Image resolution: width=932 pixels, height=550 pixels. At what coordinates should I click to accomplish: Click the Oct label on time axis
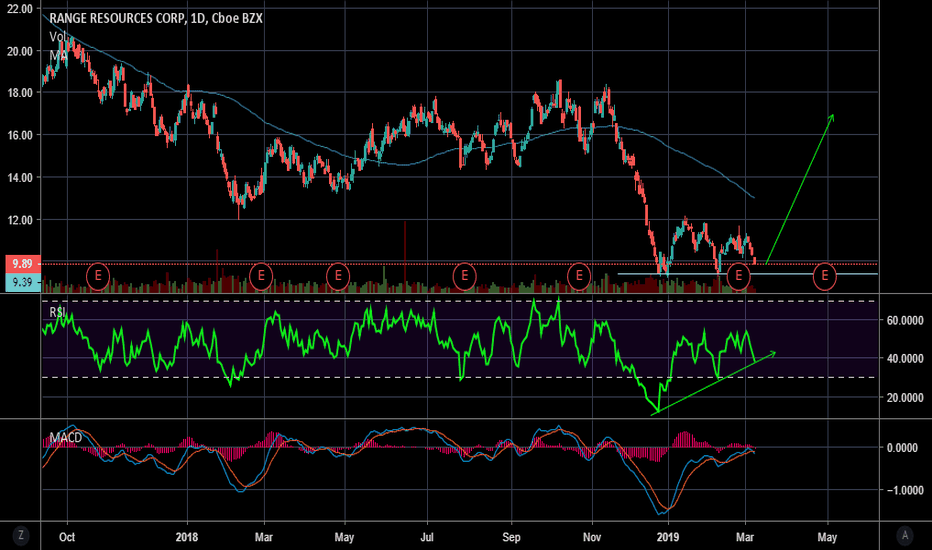(x=67, y=537)
